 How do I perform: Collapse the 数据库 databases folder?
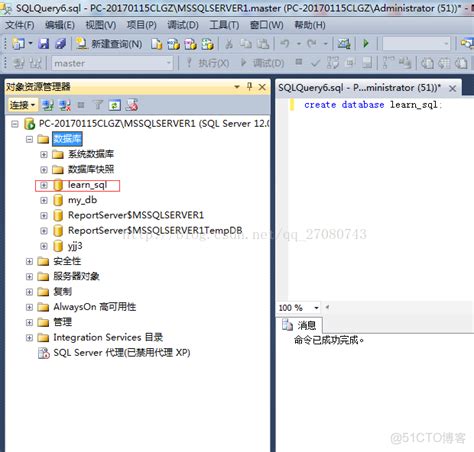29,139
